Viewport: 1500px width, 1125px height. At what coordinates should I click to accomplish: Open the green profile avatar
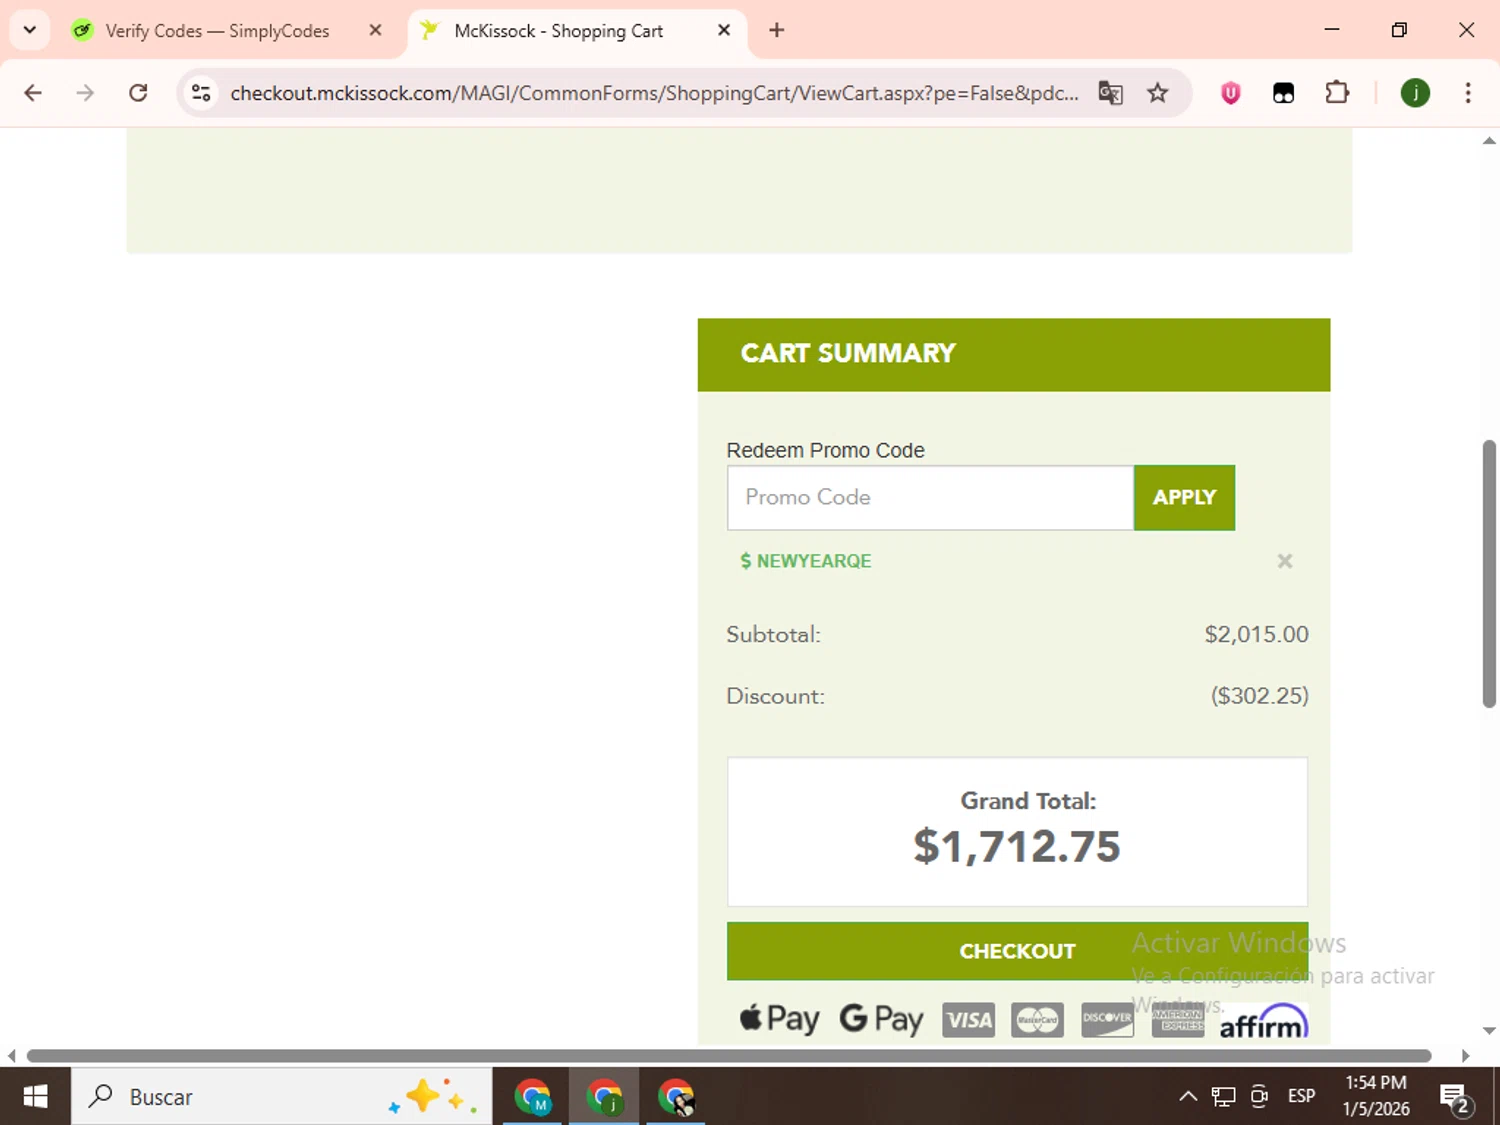1415,93
